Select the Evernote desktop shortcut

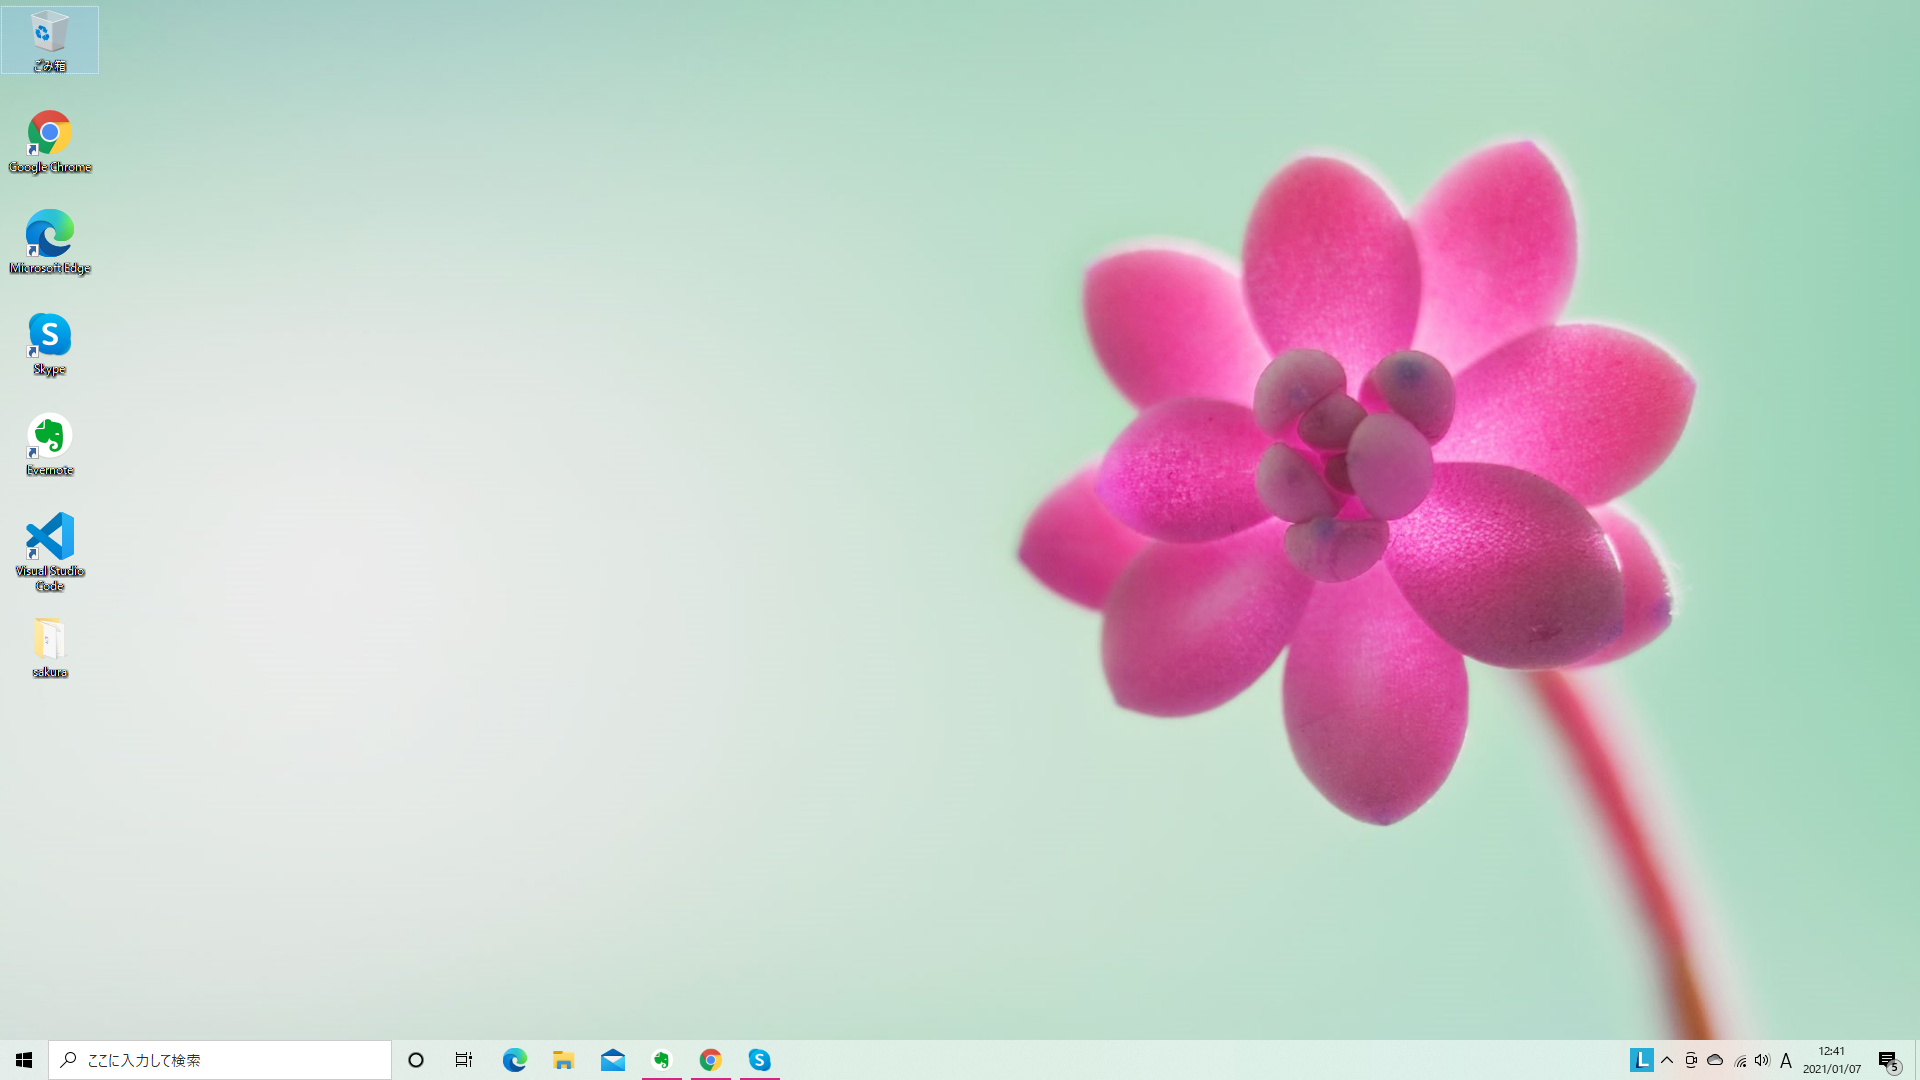click(x=49, y=445)
